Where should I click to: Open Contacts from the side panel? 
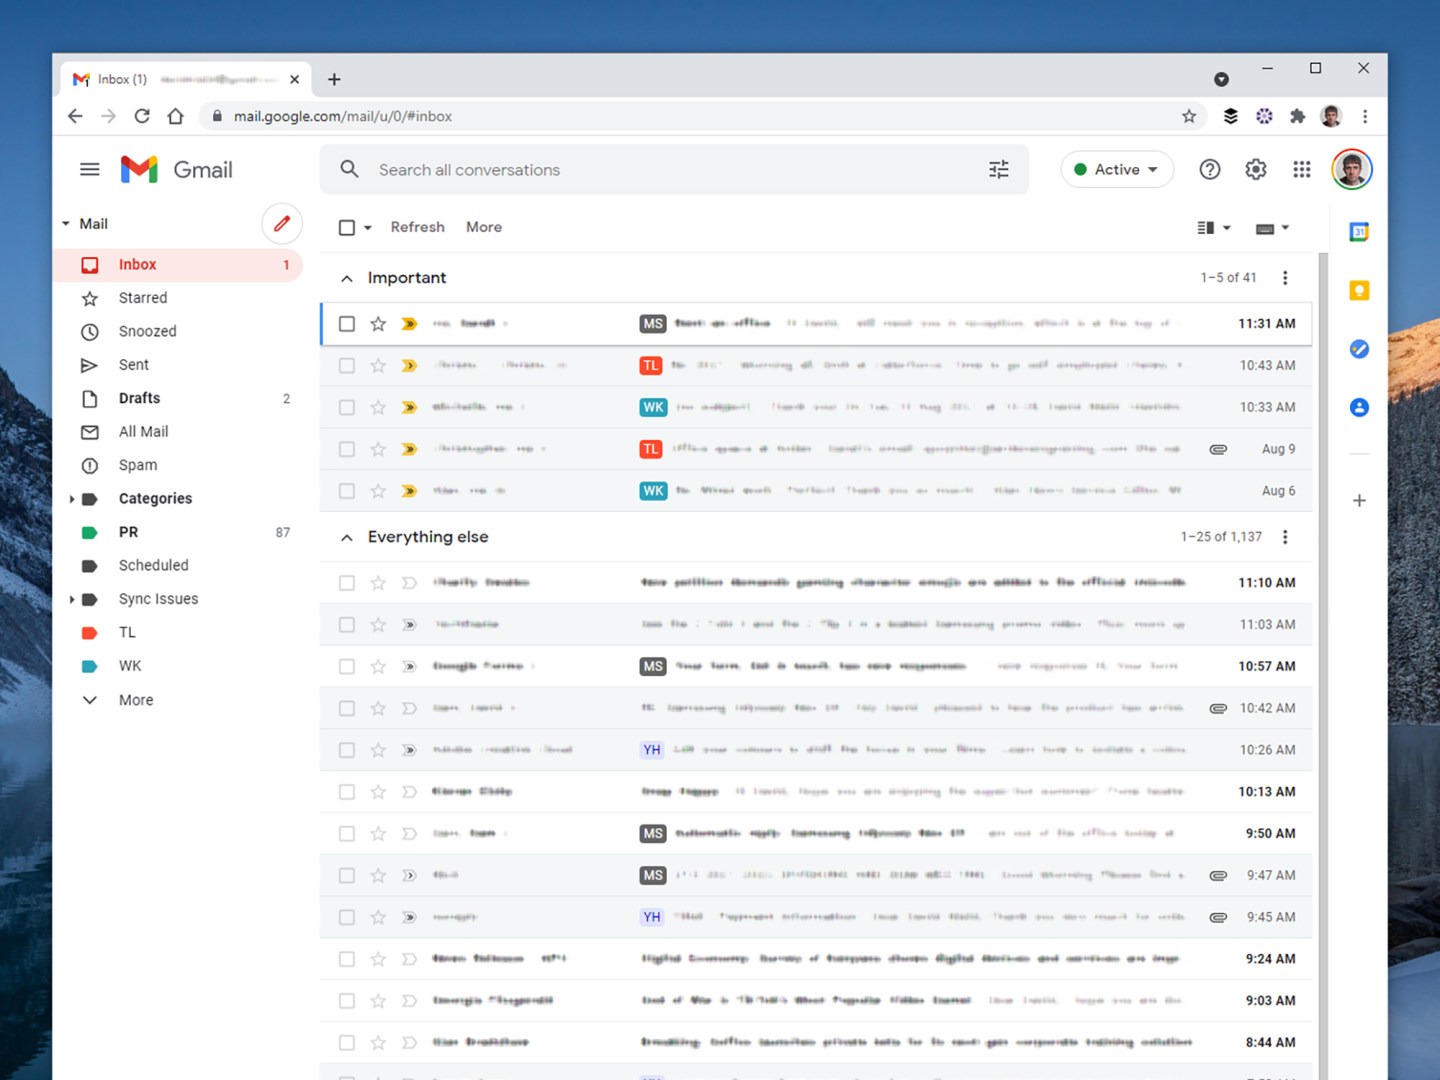(x=1358, y=407)
